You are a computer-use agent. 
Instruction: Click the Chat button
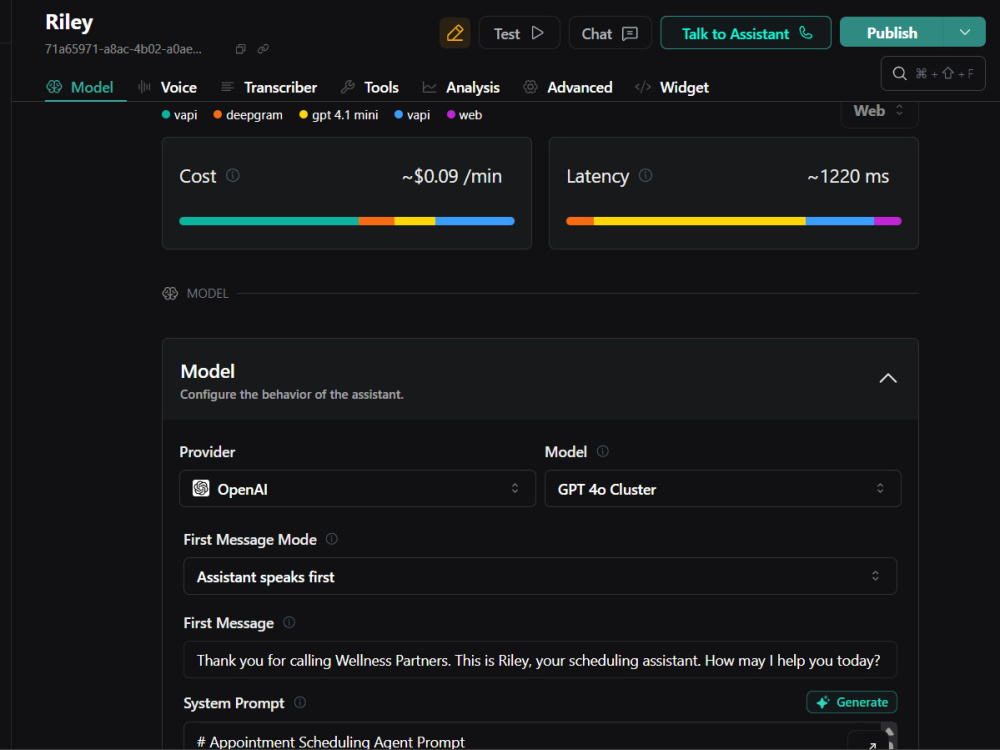coord(610,33)
